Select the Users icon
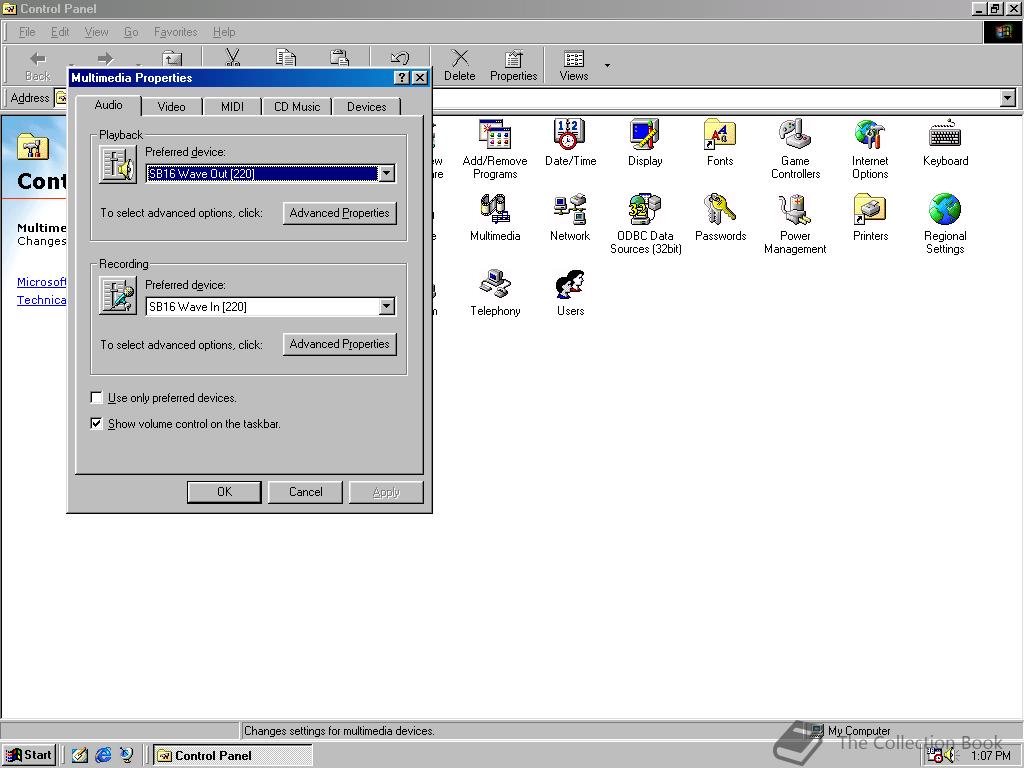 click(x=570, y=293)
